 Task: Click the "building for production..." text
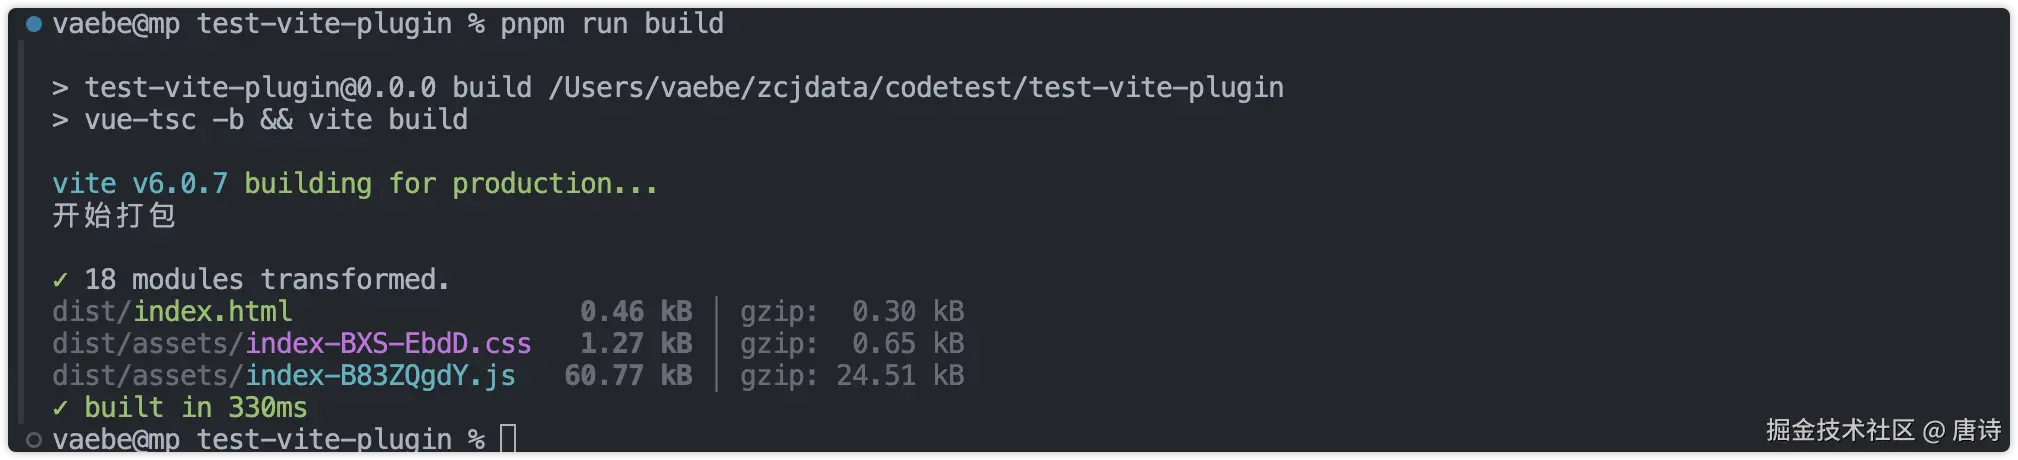point(450,184)
